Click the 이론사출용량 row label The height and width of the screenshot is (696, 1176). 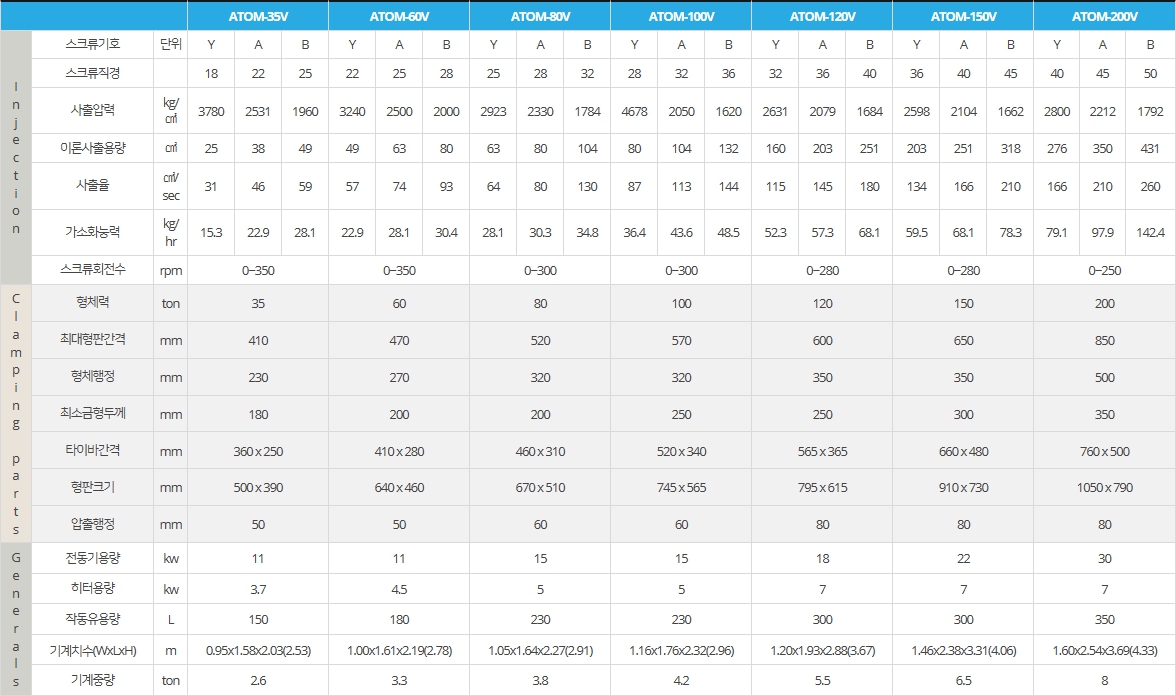[93, 148]
